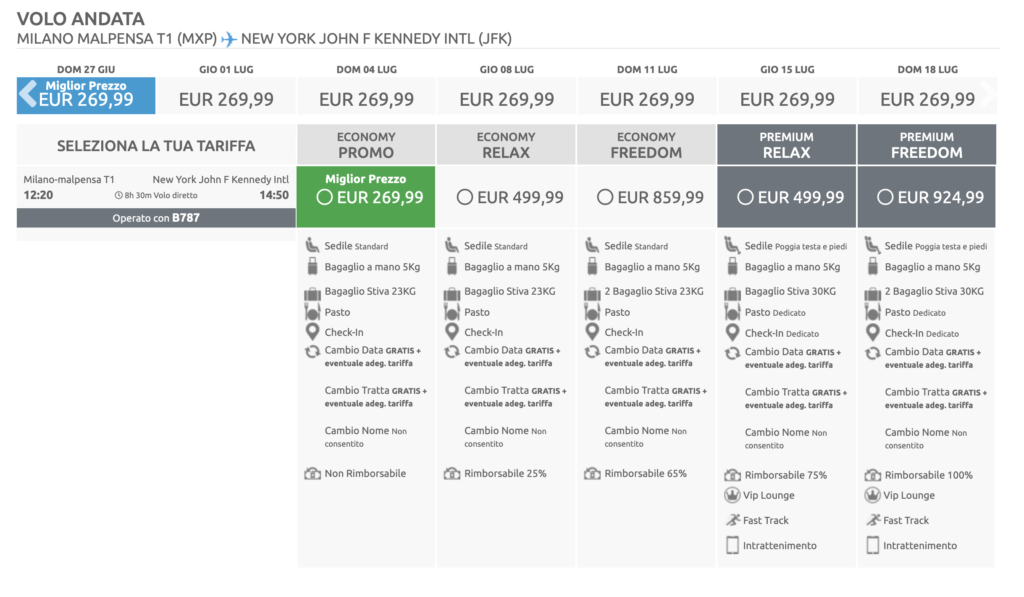This screenshot has width=1024, height=597.
Task: Click the Economy Promo column header
Action: (x=366, y=145)
